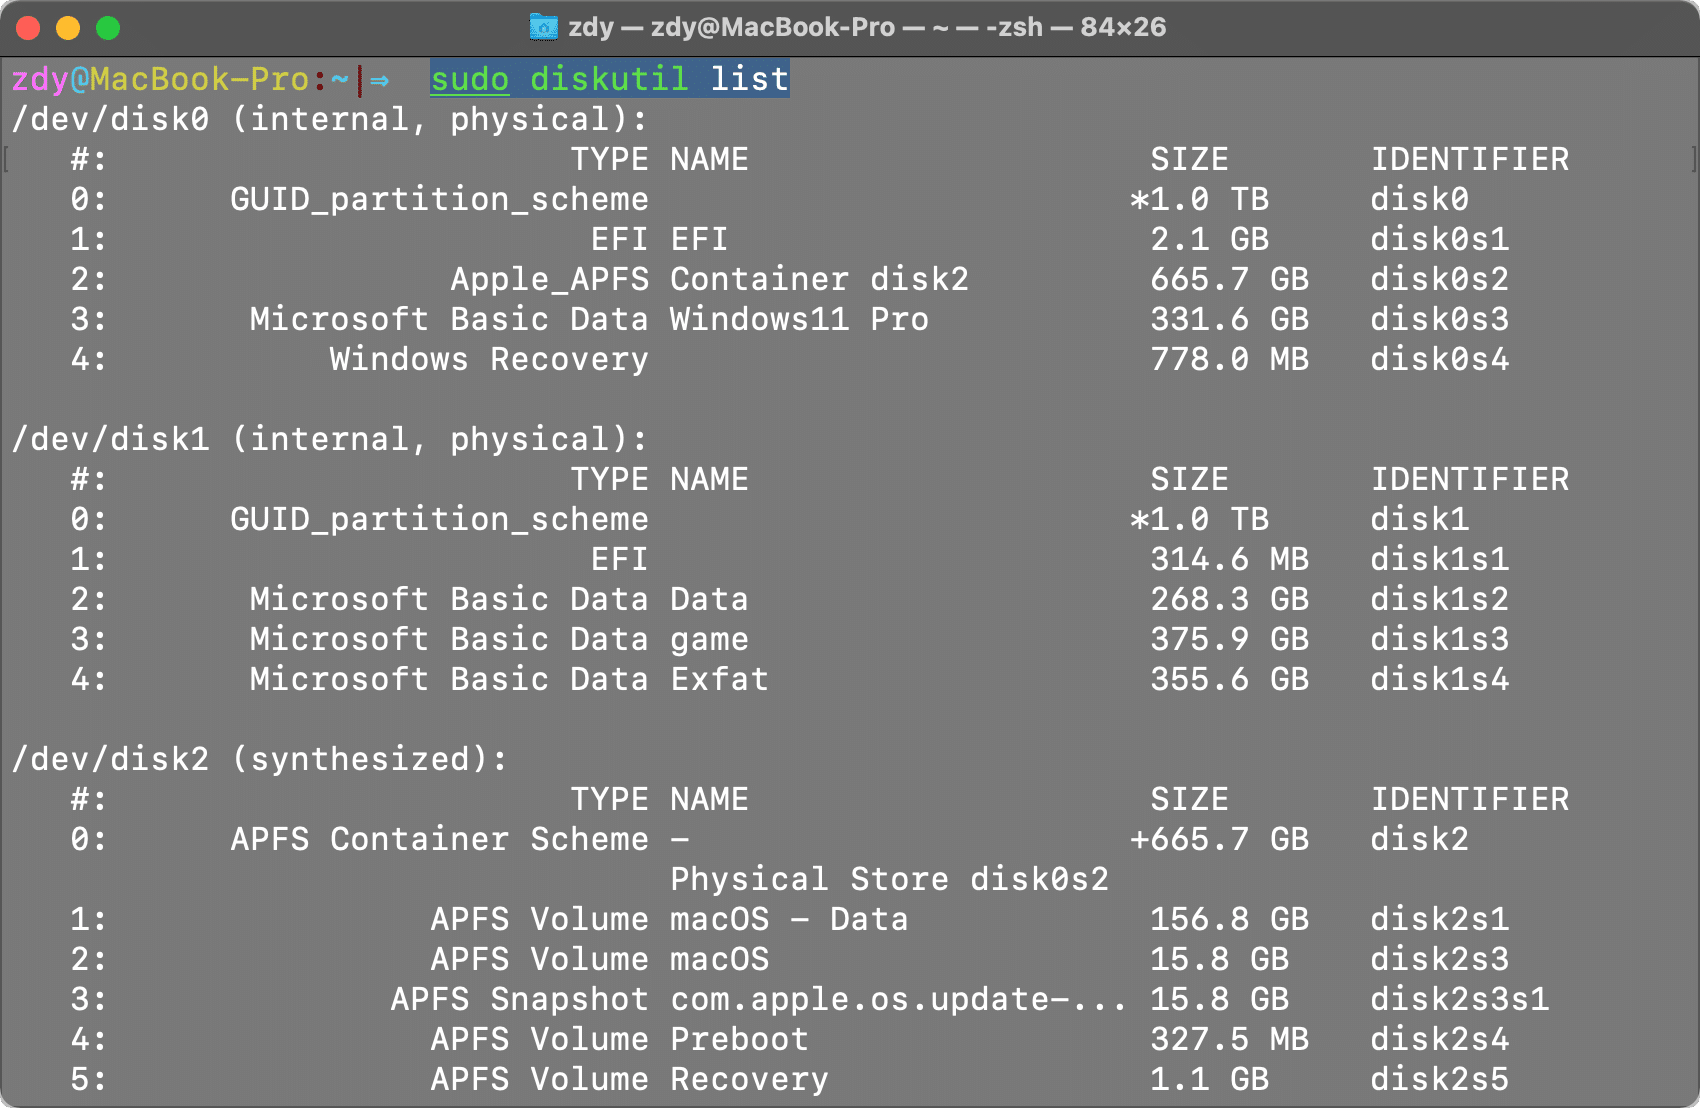
Task: Click the size '331.6 GB'
Action: point(1230,320)
